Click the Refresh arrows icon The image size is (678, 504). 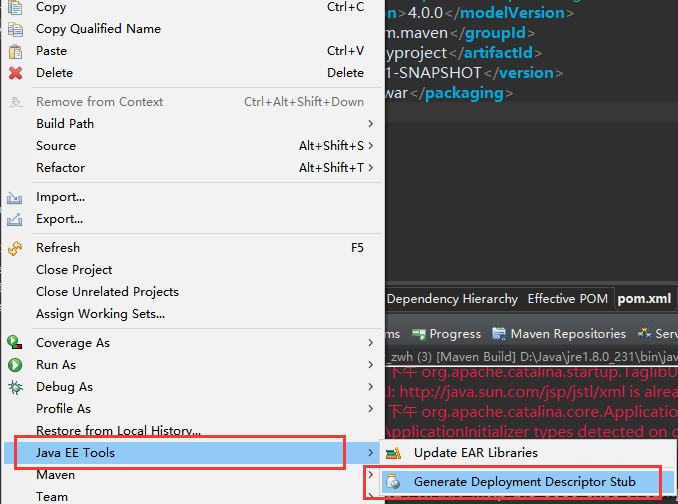coord(15,248)
